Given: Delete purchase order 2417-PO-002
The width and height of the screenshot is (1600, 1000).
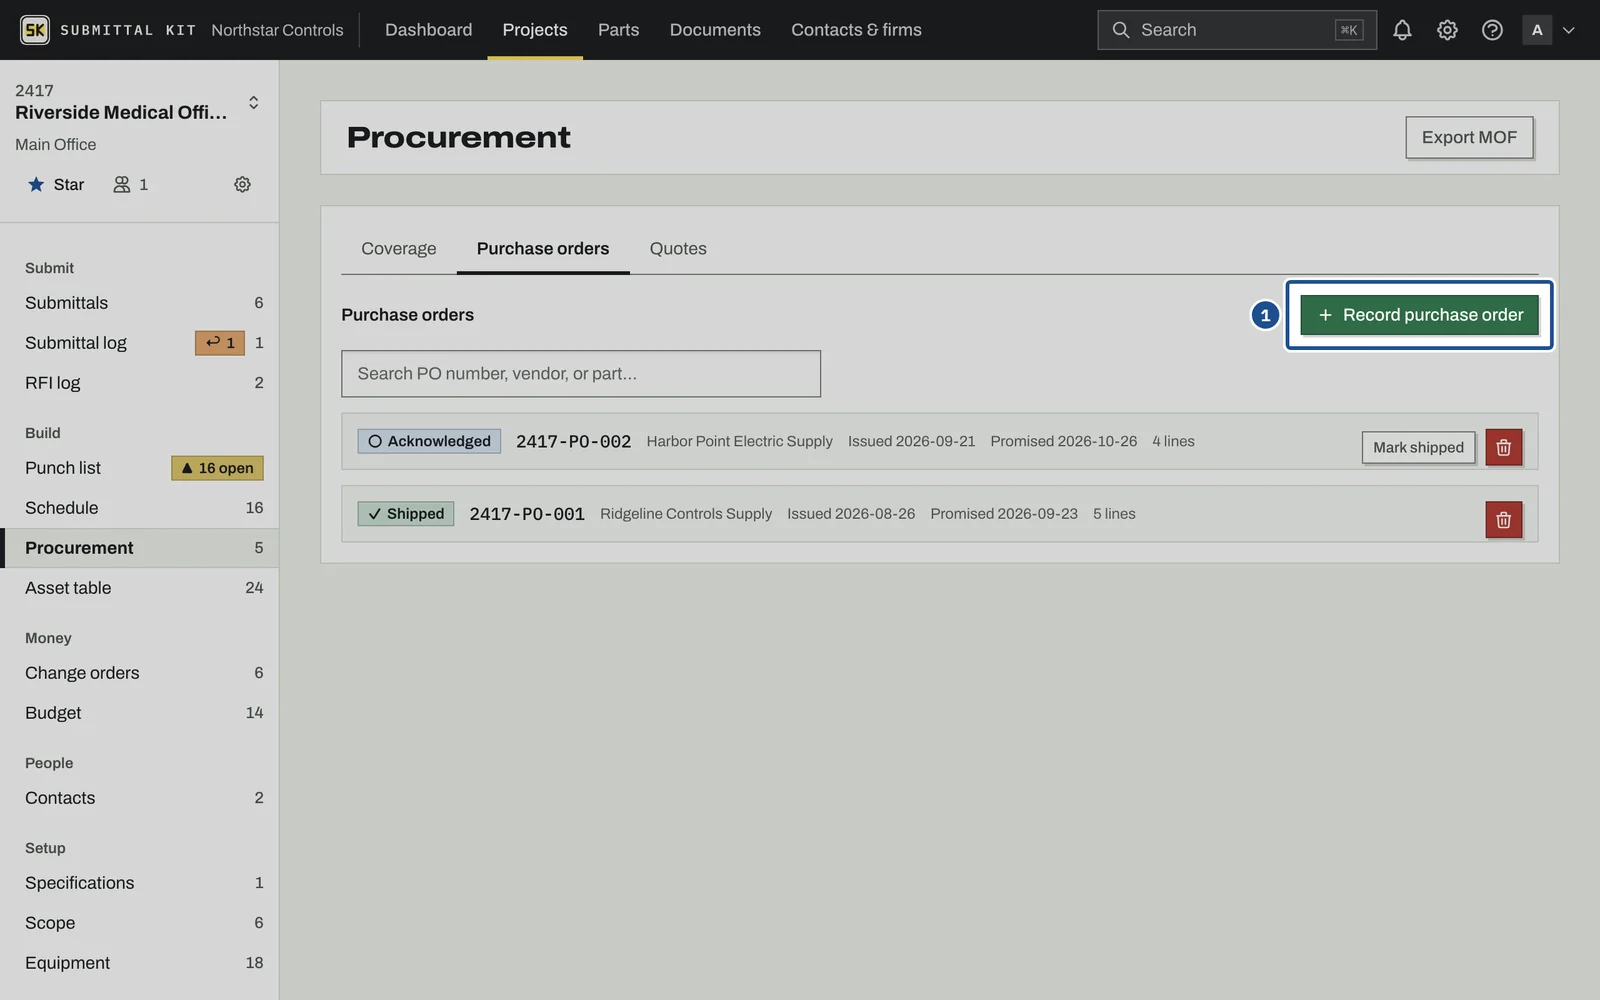Looking at the screenshot, I should point(1503,447).
